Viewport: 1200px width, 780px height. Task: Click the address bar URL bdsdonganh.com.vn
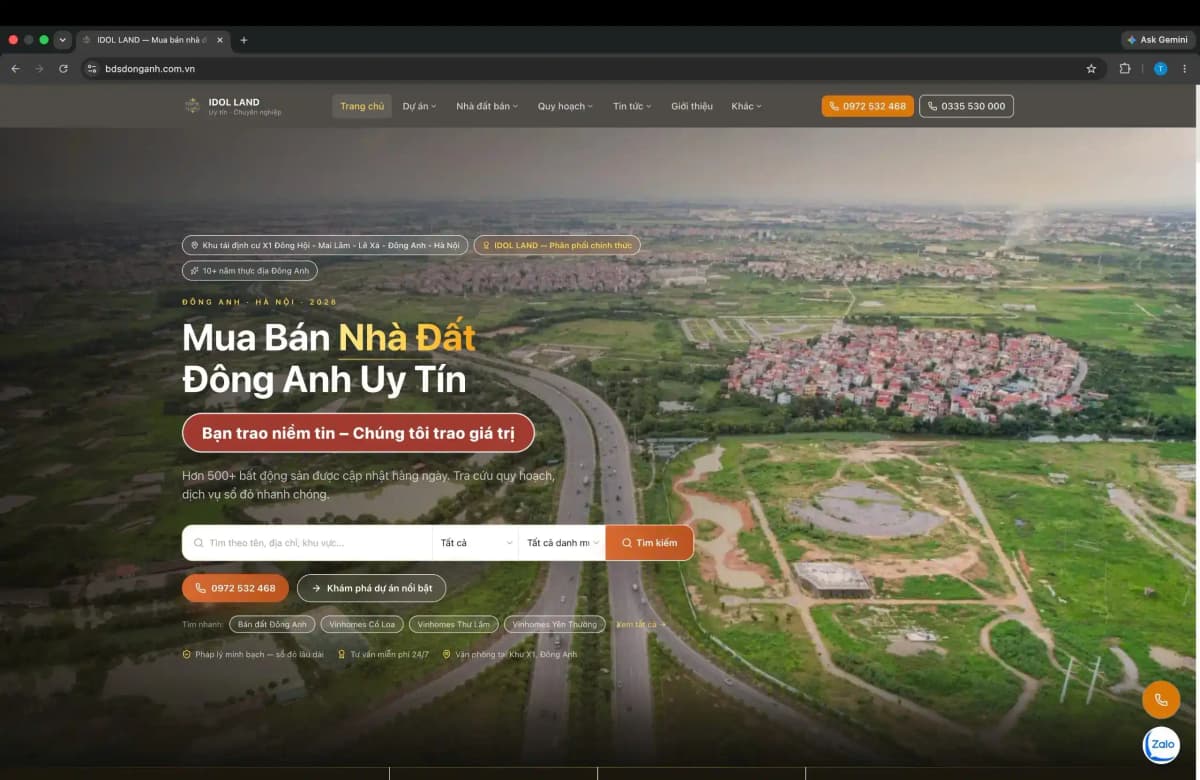[150, 69]
